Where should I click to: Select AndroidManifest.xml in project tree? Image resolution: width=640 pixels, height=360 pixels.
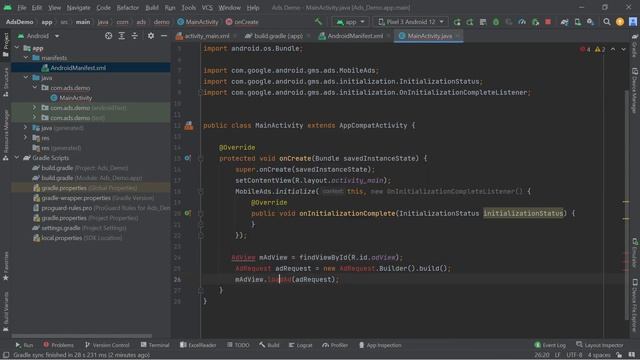click(x=78, y=68)
